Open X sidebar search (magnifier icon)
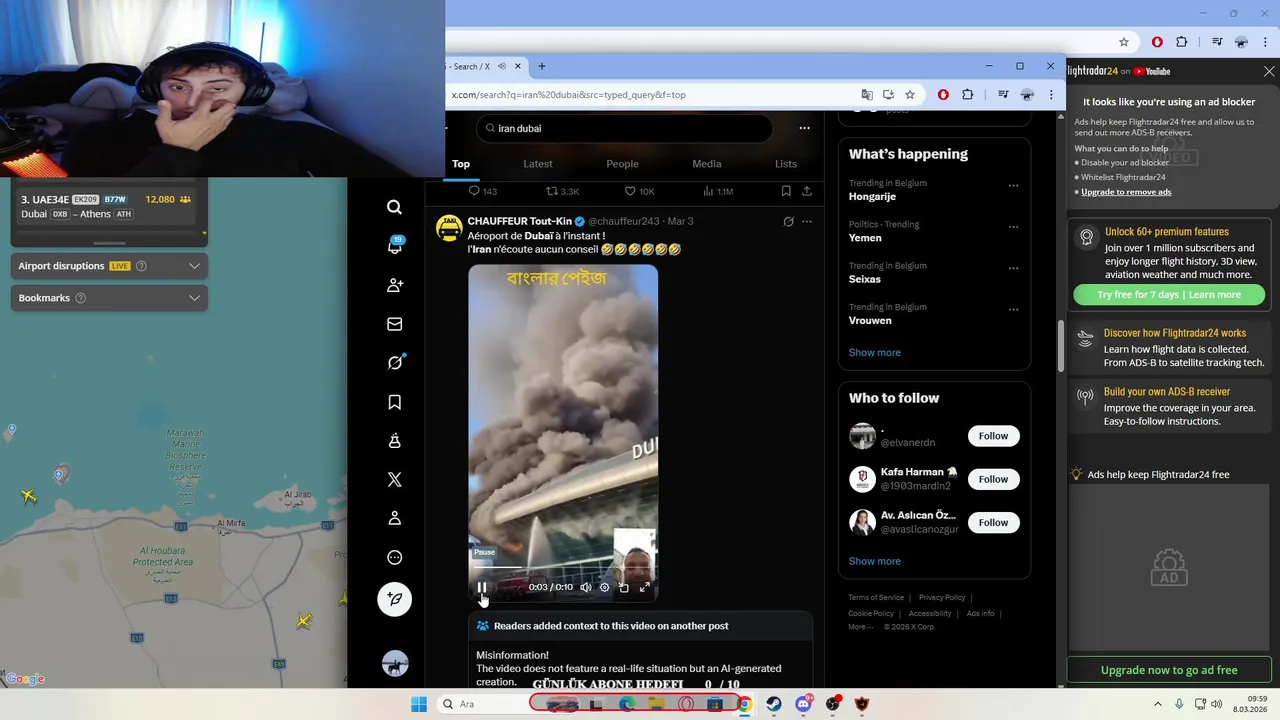The image size is (1280, 720). (394, 207)
